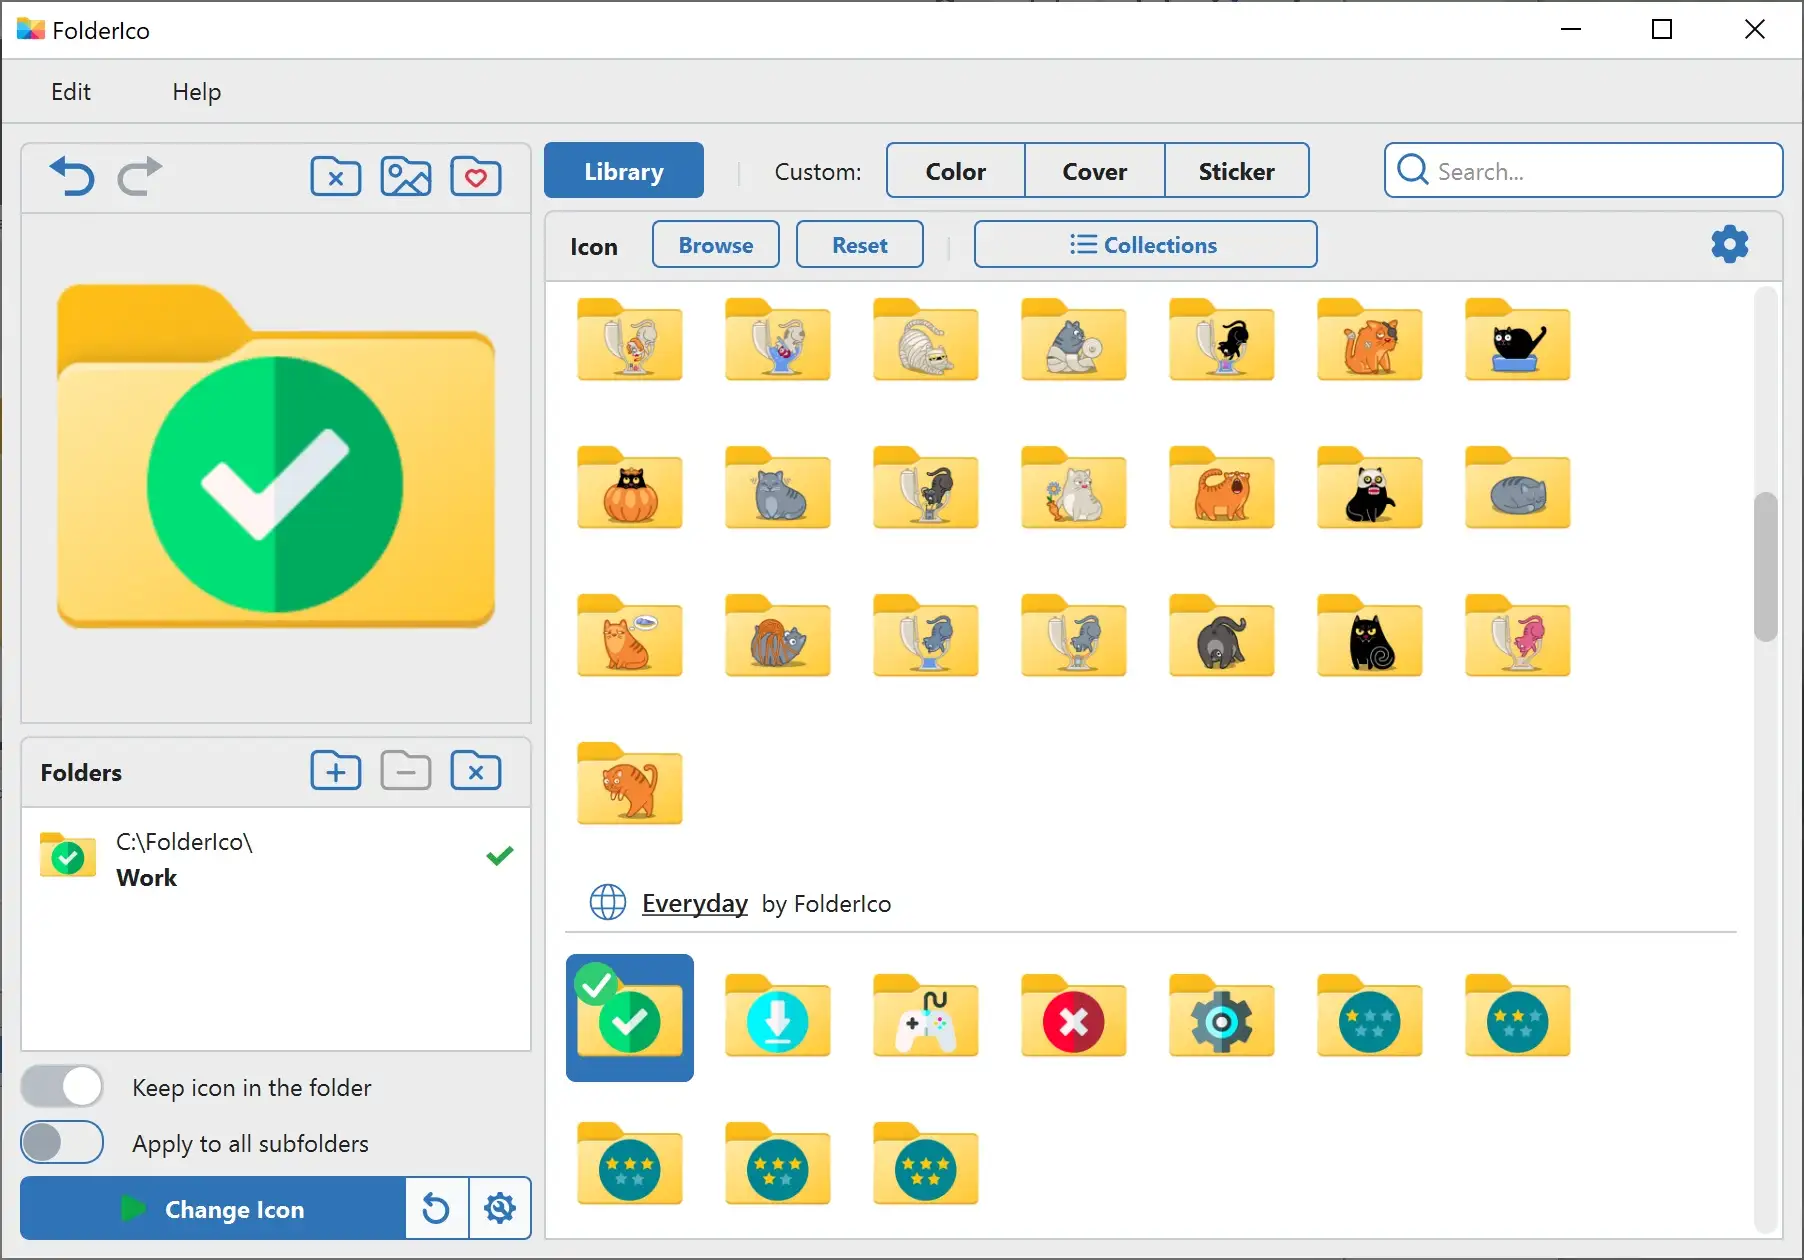Select the game controller folder icon
The width and height of the screenshot is (1804, 1260).
point(926,1016)
